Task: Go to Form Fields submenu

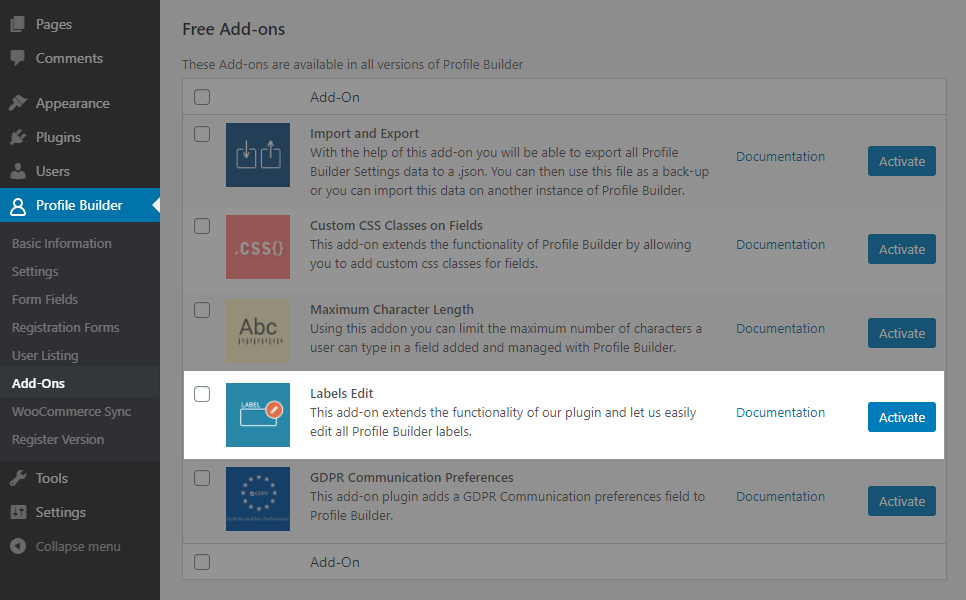Action: [45, 299]
